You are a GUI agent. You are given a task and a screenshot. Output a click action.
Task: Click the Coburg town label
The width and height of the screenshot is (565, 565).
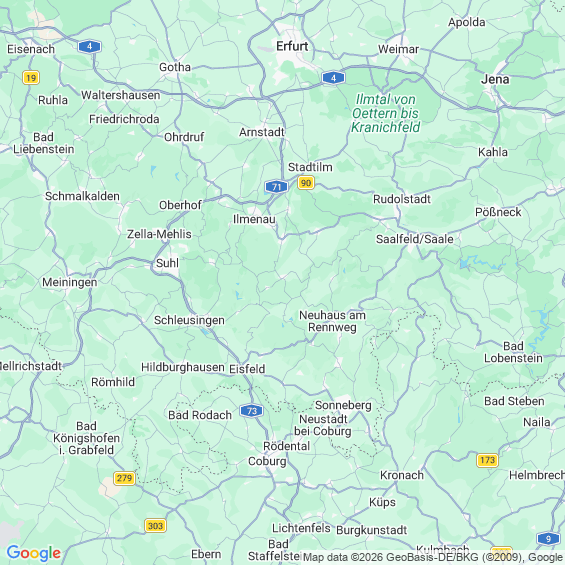coord(267,461)
